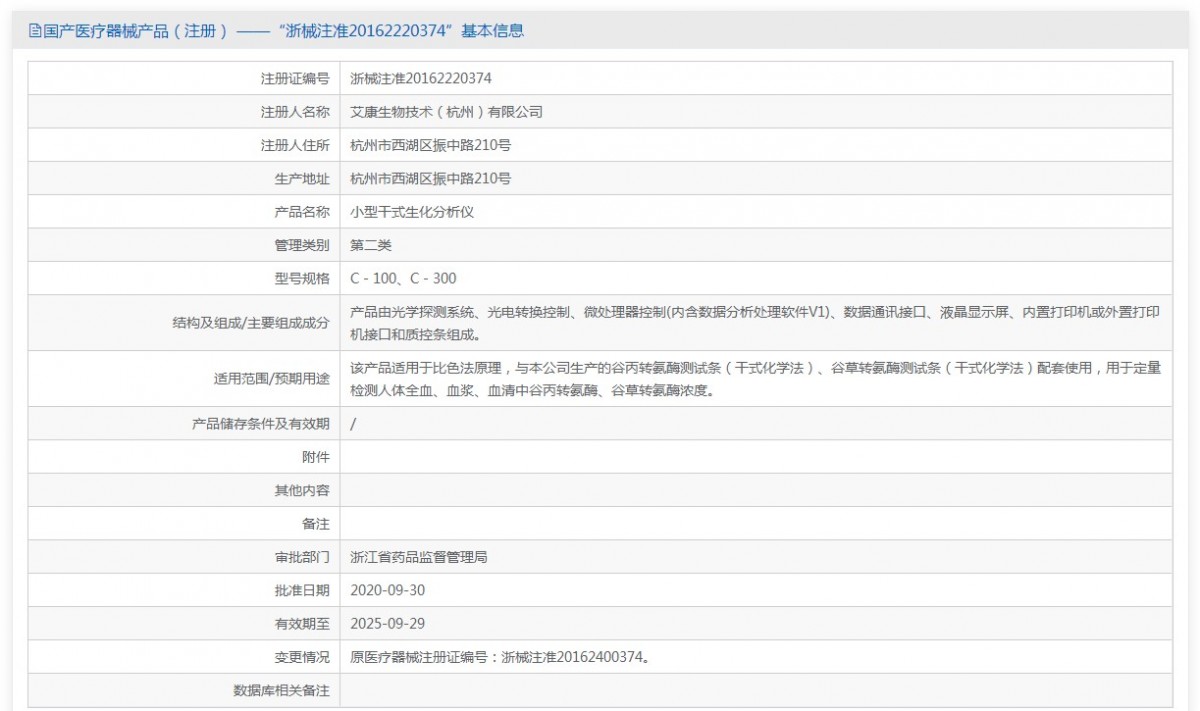The height and width of the screenshot is (711, 1200).
Task: Click the label "型号规格"
Action: (302, 279)
